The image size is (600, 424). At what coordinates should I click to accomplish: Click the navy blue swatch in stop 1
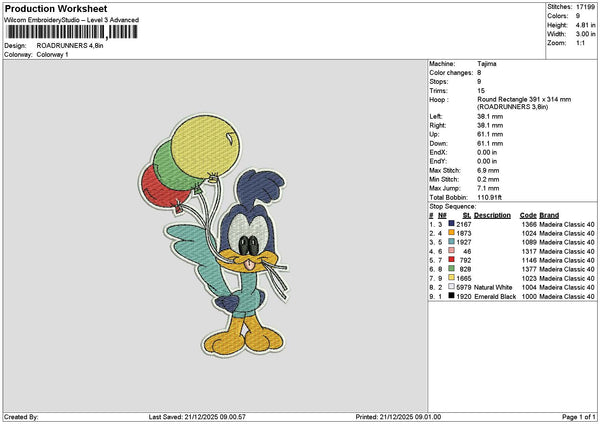(452, 223)
